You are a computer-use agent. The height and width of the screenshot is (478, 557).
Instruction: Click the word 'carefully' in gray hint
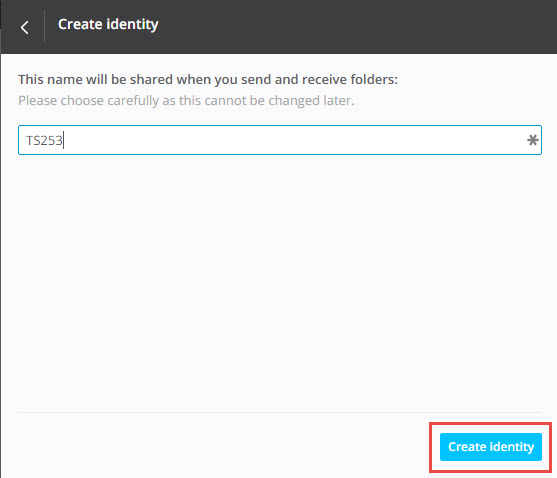tap(133, 101)
